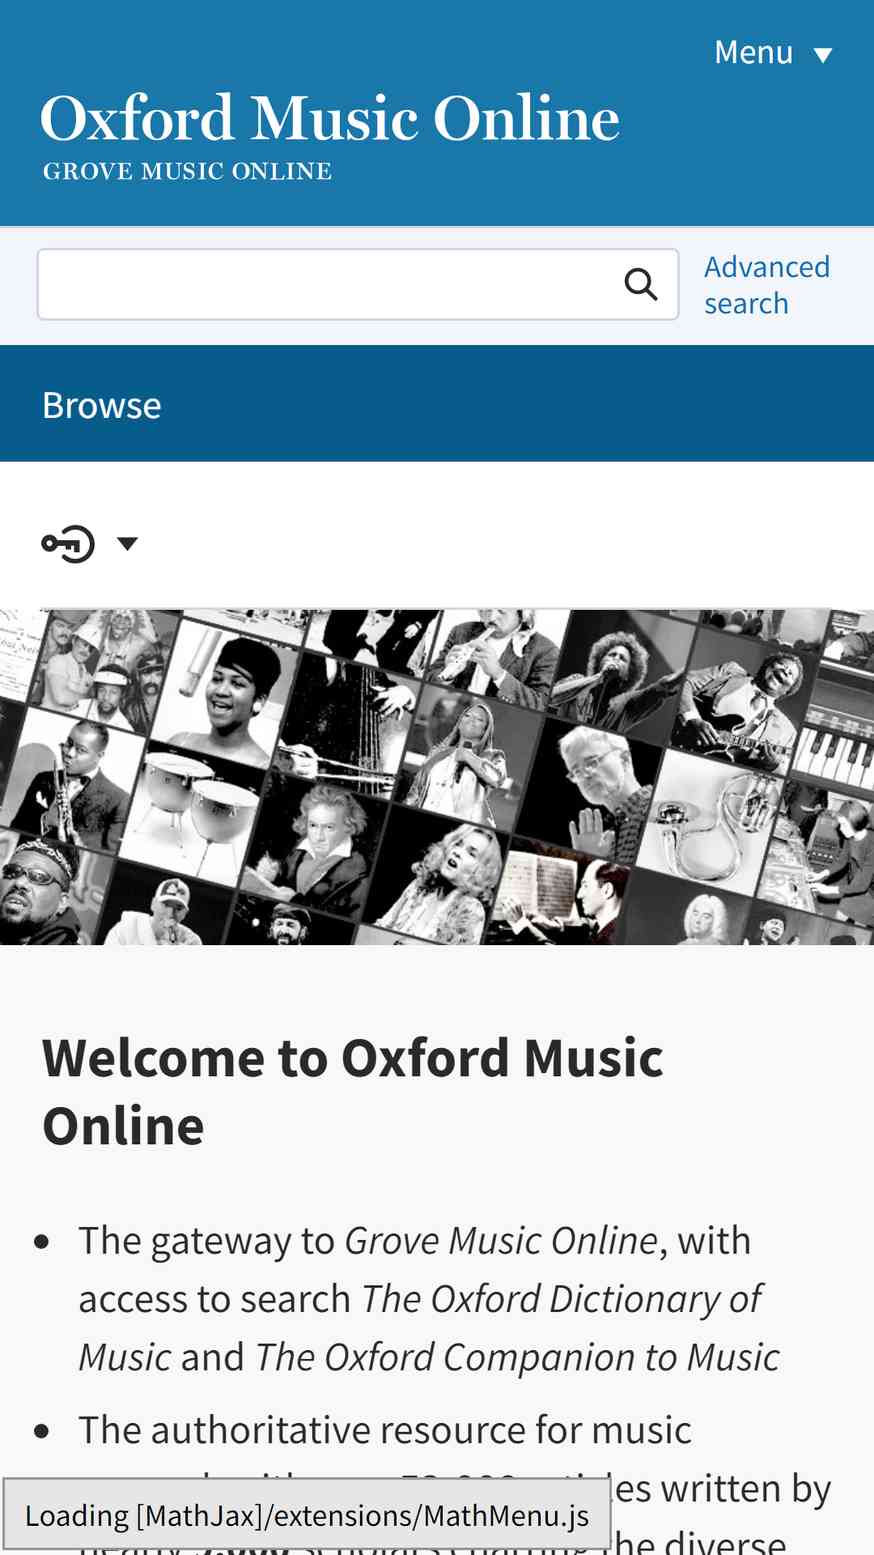The image size is (874, 1555).
Task: Click the Oxford Music Online logo
Action: (330, 119)
